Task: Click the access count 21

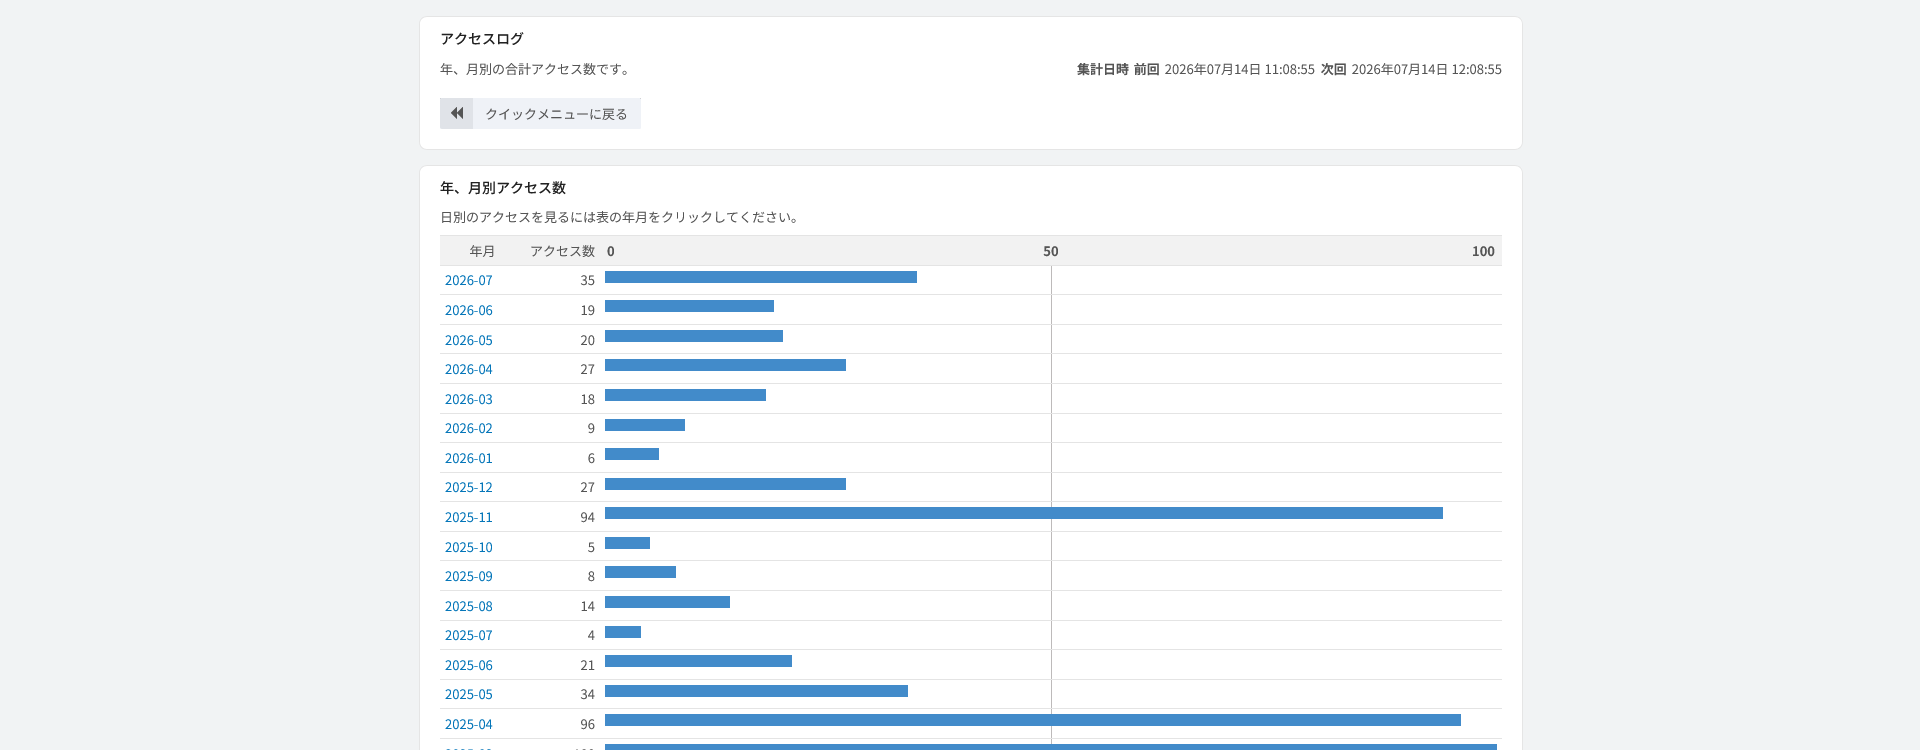Action: click(587, 666)
